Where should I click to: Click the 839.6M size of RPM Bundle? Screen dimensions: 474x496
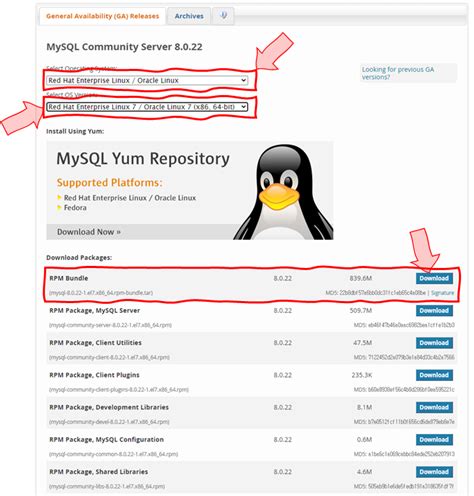361,278
